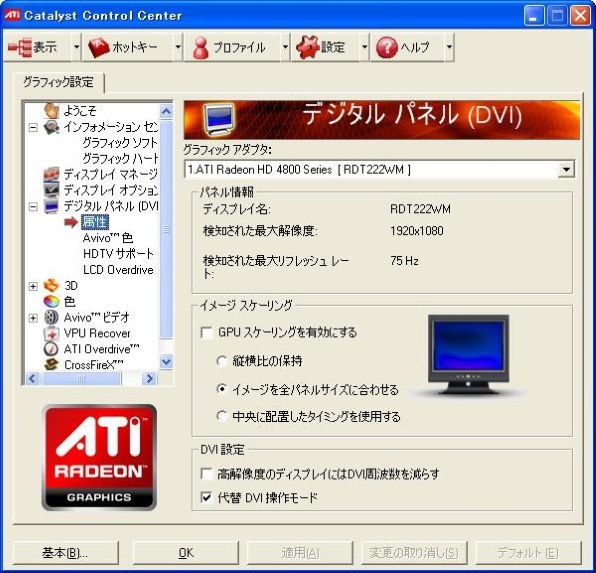
Task: Select Avivo 色 tree item
Action: tap(108, 238)
